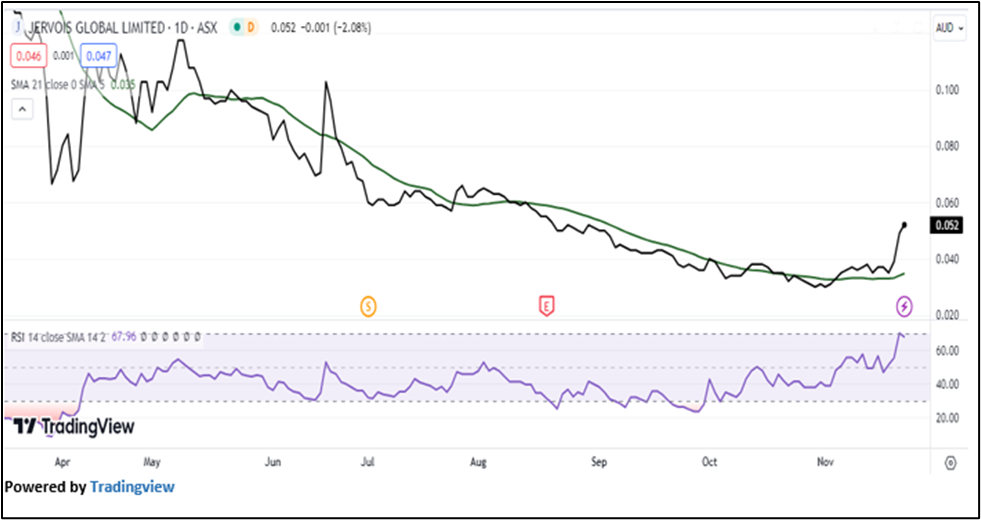This screenshot has height=520, width=981.
Task: Click the 0.080 price axis label
Action: pos(945,147)
